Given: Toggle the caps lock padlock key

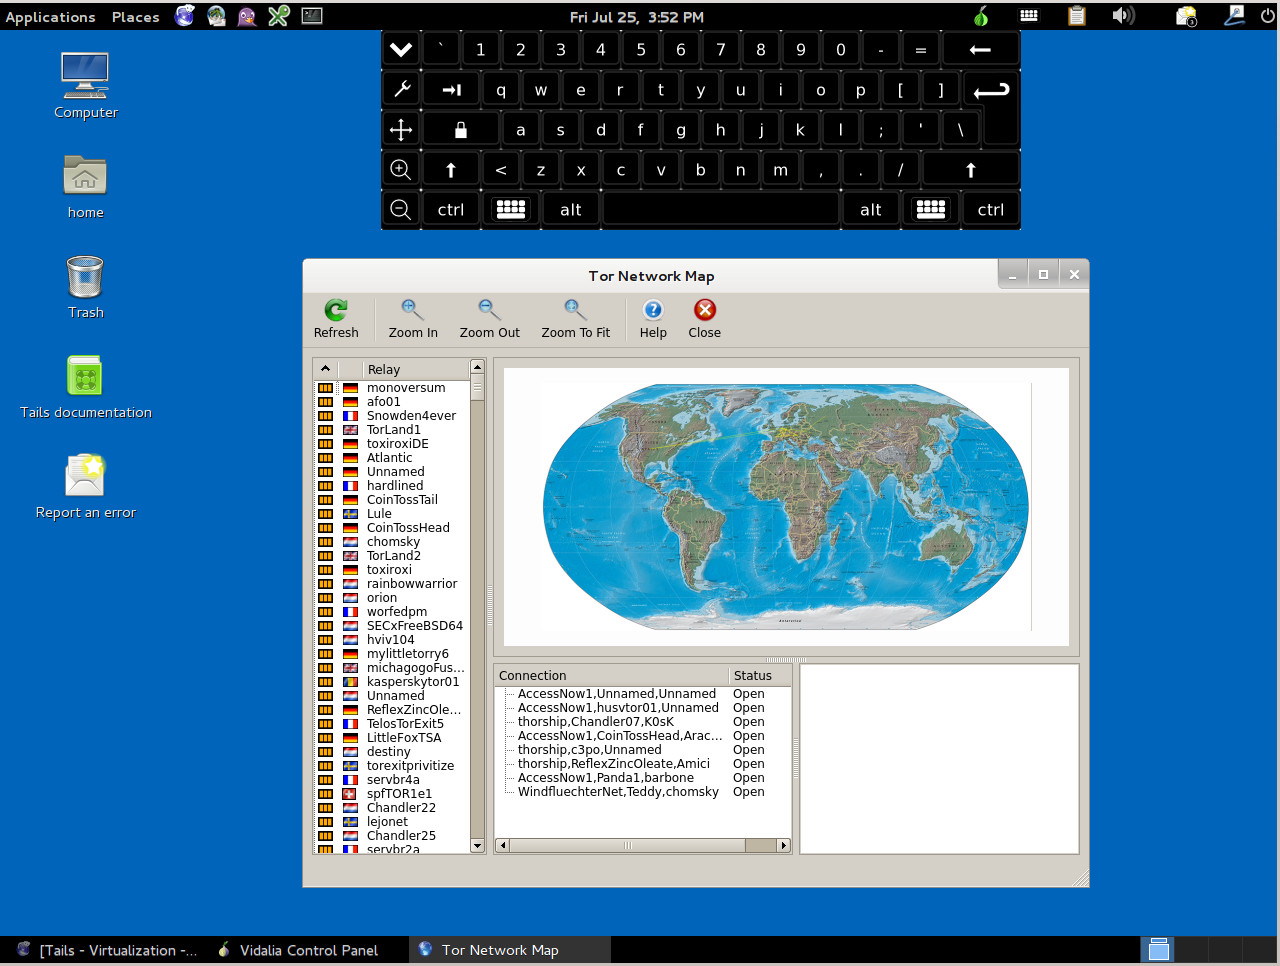Looking at the screenshot, I should click(461, 129).
